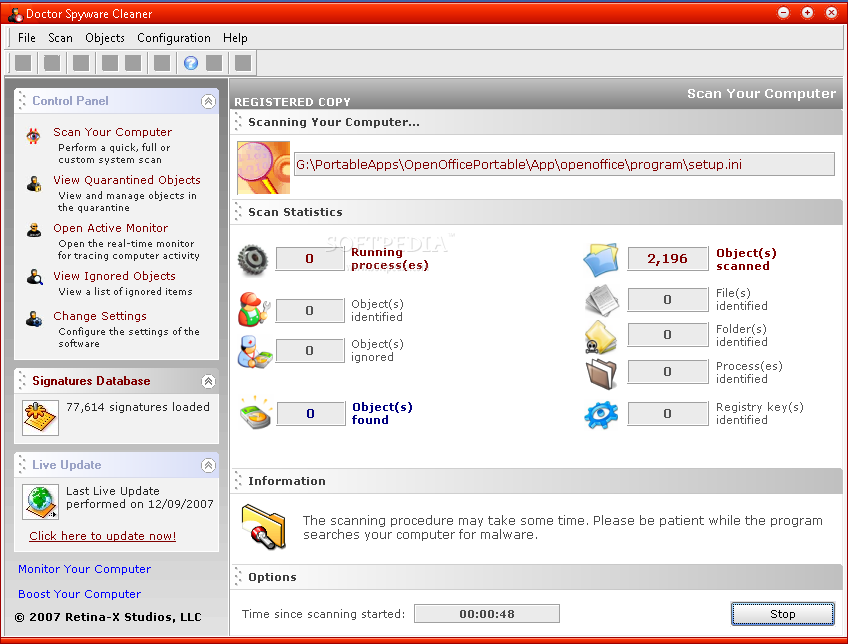Click the blue gear eye icon for Registry keys

click(601, 415)
